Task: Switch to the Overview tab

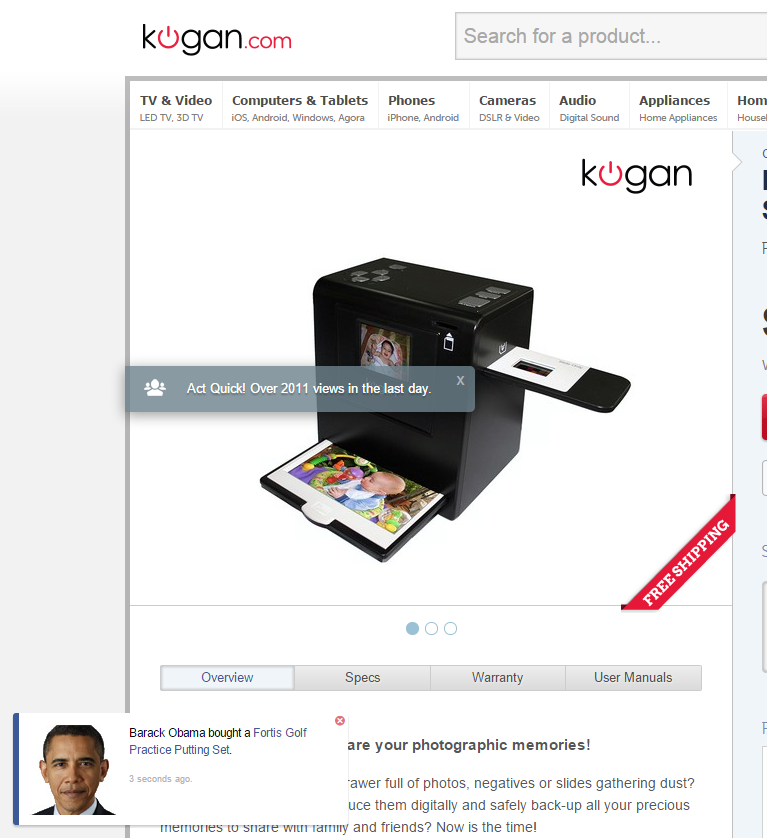Action: click(227, 678)
